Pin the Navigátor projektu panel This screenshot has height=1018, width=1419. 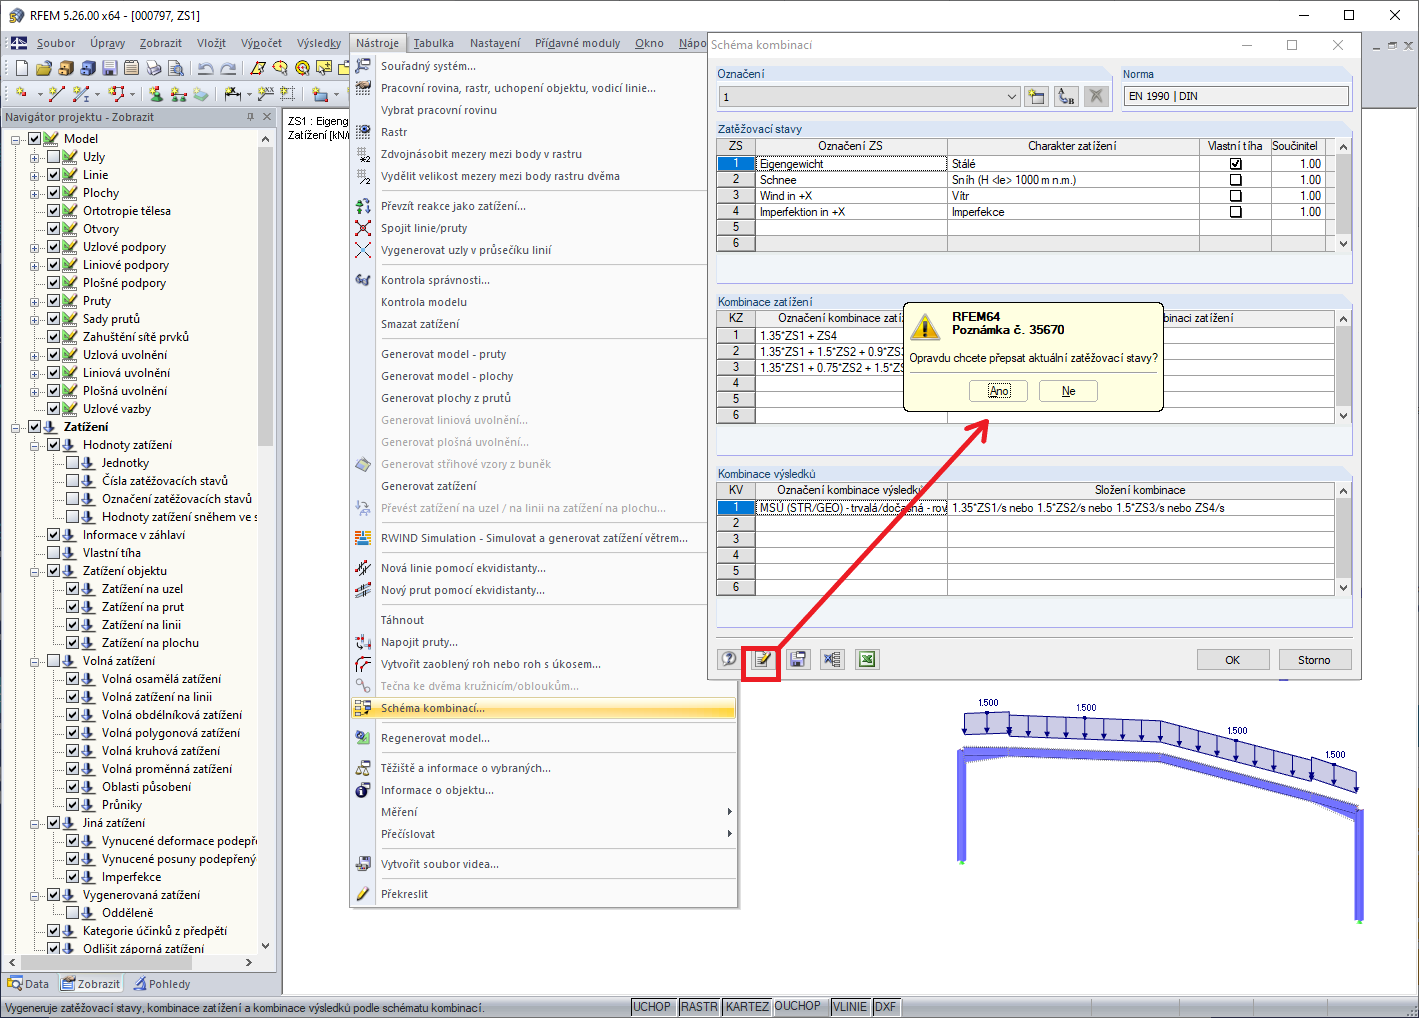250,117
